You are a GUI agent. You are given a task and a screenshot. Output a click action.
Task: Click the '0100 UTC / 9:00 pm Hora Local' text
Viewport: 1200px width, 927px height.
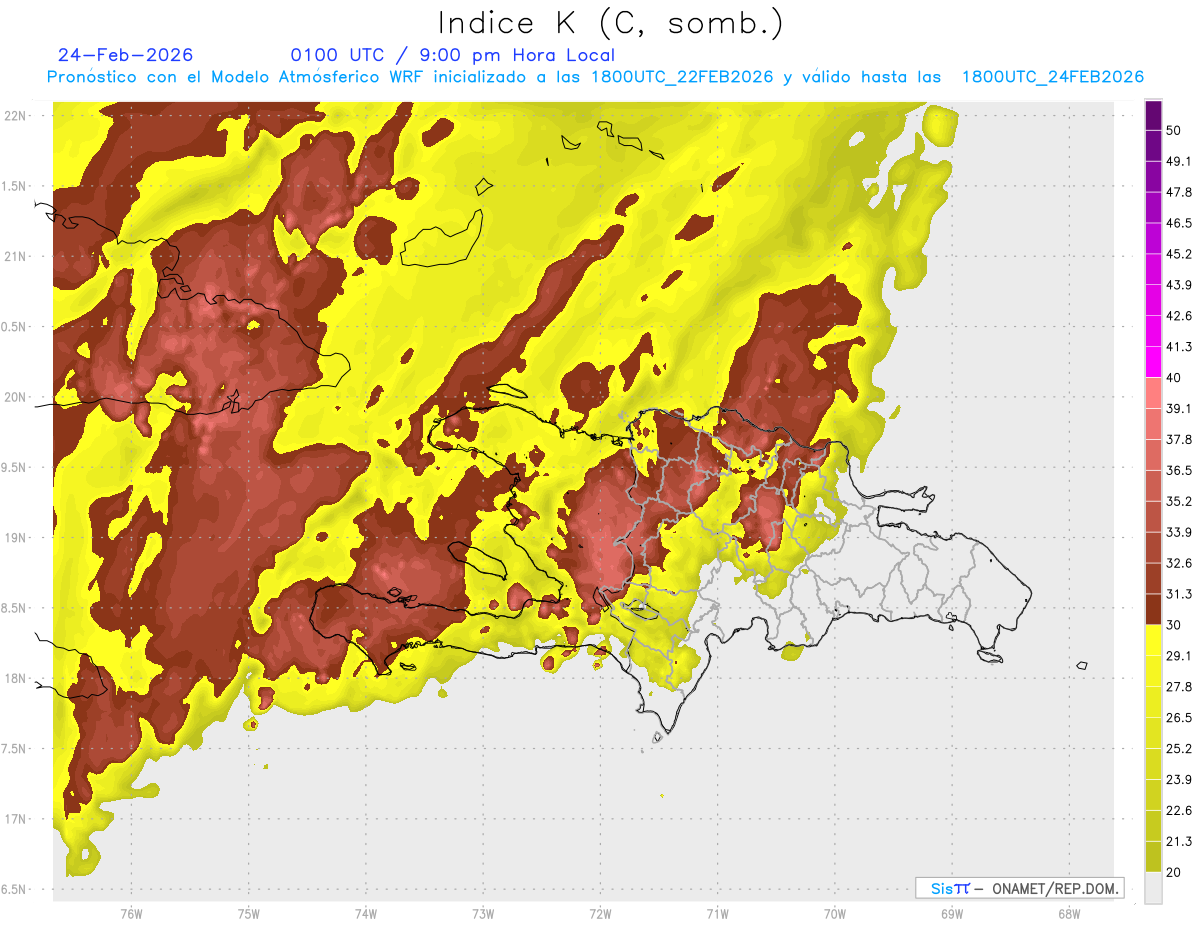(452, 55)
